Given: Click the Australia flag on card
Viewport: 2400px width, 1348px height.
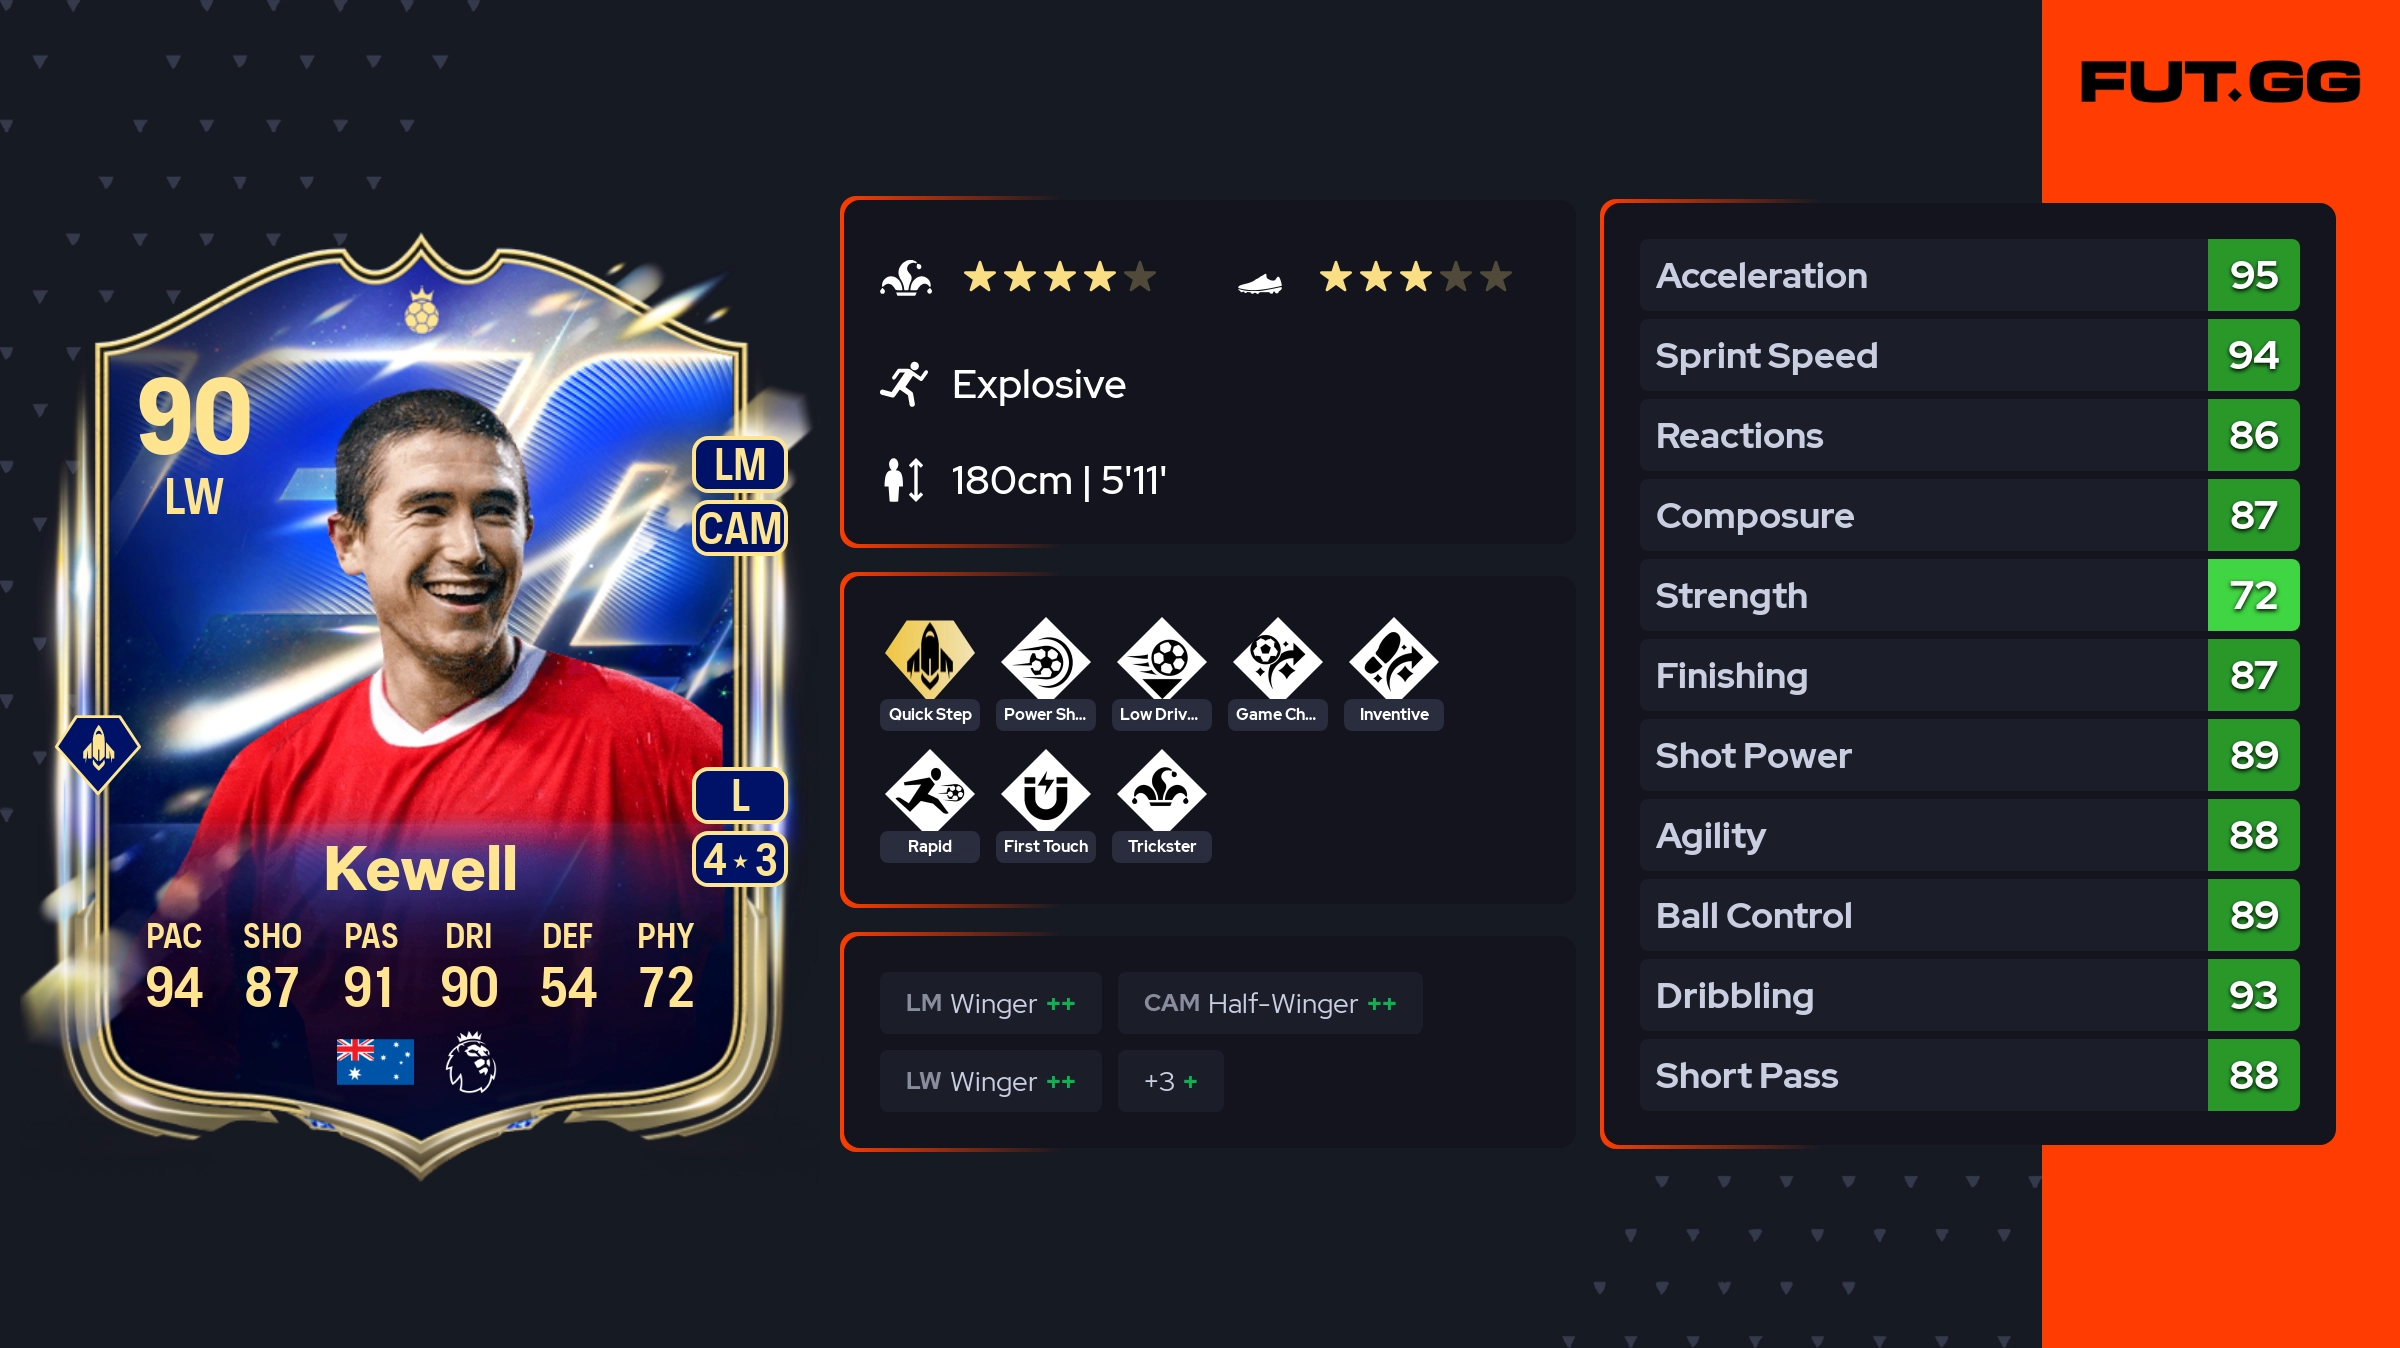Looking at the screenshot, I should click(375, 1062).
